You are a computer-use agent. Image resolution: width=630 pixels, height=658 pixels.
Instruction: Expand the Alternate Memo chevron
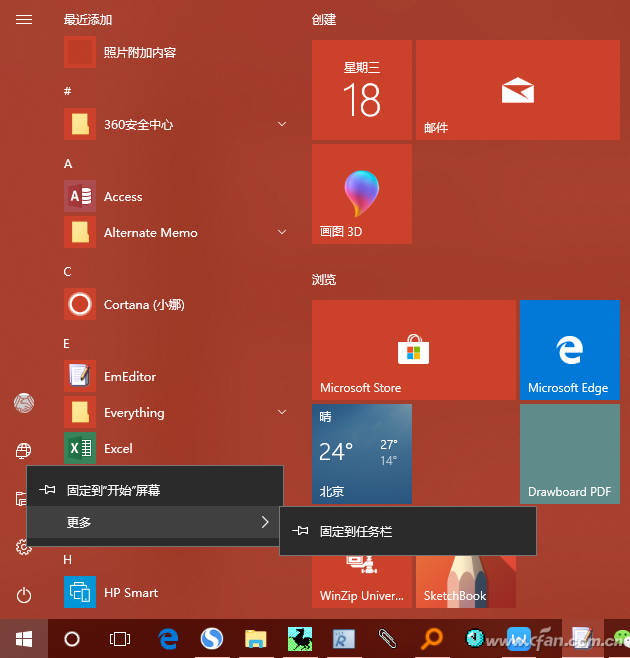tap(282, 232)
